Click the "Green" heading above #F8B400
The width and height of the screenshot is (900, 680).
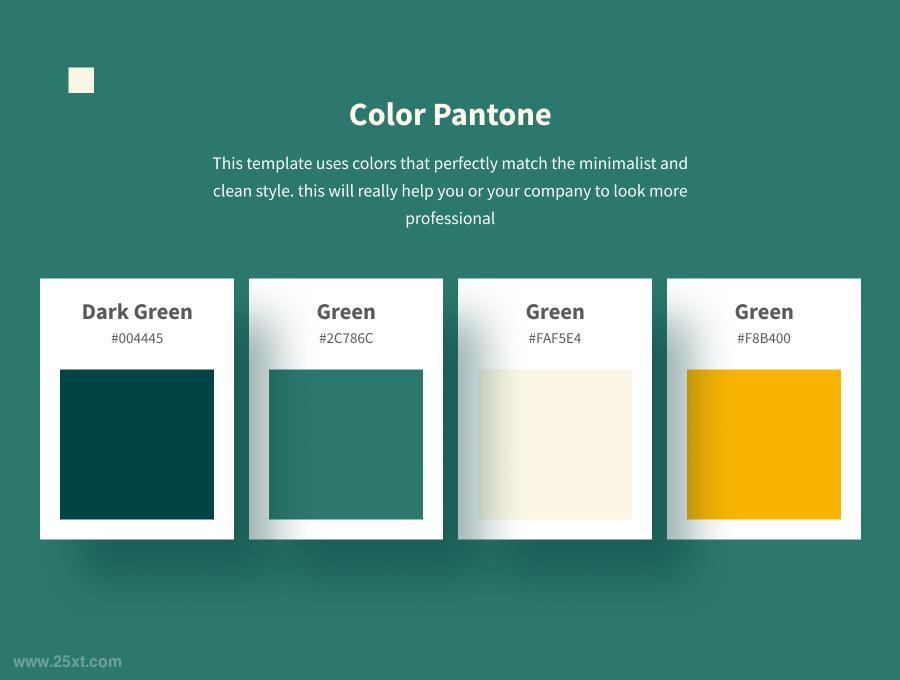[764, 312]
